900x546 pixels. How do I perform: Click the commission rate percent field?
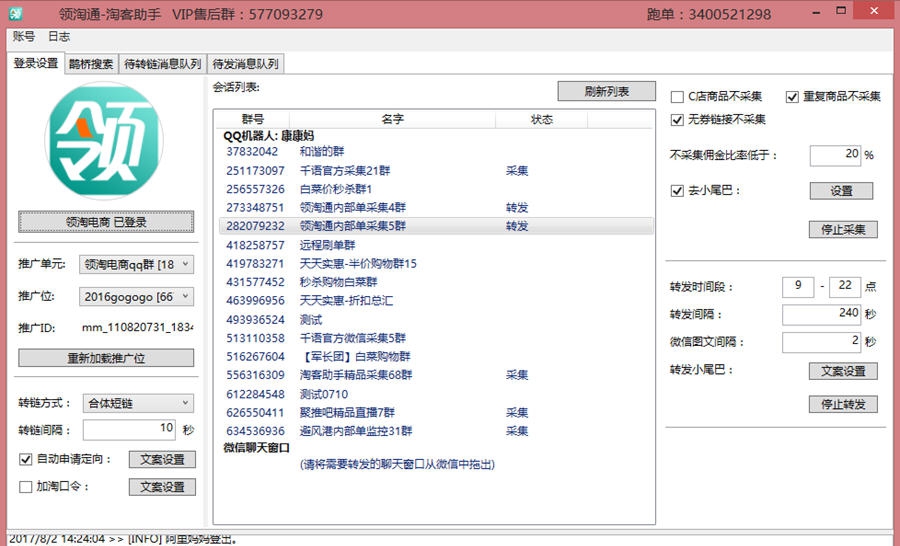click(x=835, y=155)
